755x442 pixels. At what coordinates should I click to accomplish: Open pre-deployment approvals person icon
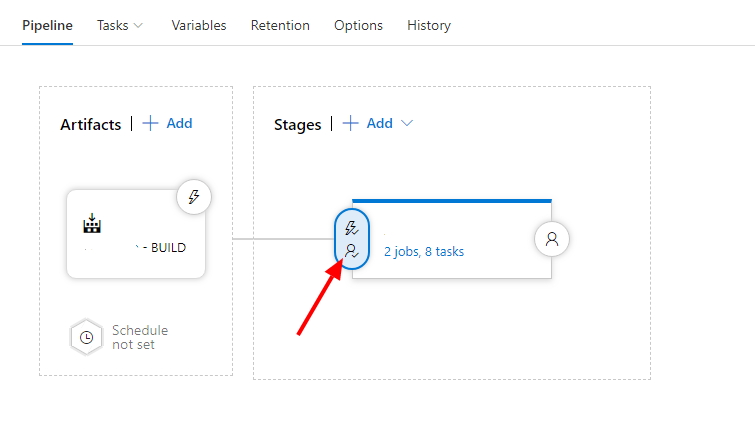(351, 252)
